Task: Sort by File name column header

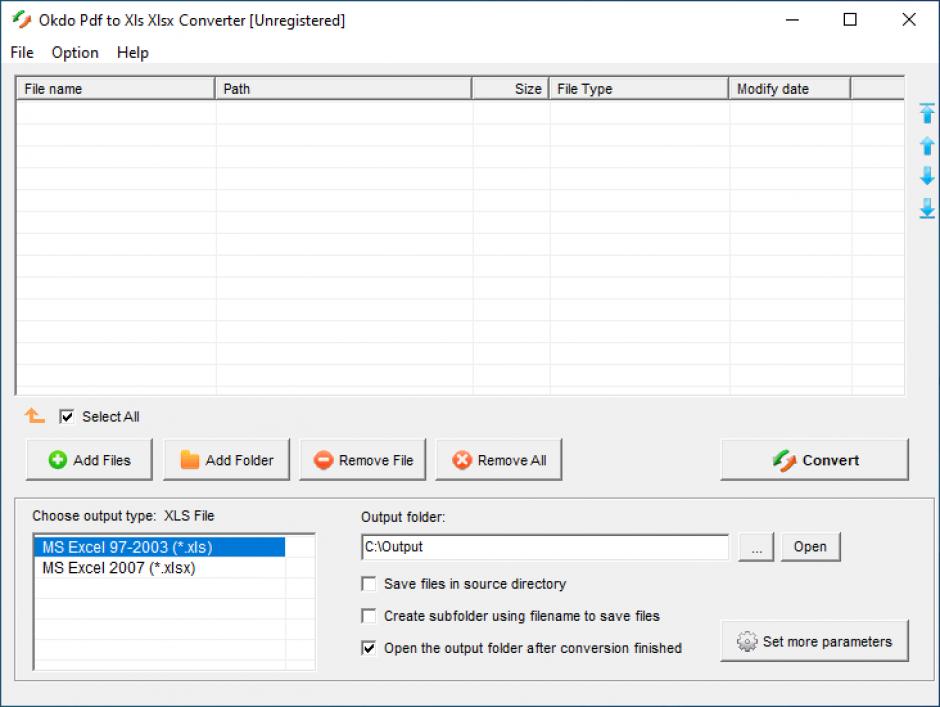Action: [x=115, y=89]
